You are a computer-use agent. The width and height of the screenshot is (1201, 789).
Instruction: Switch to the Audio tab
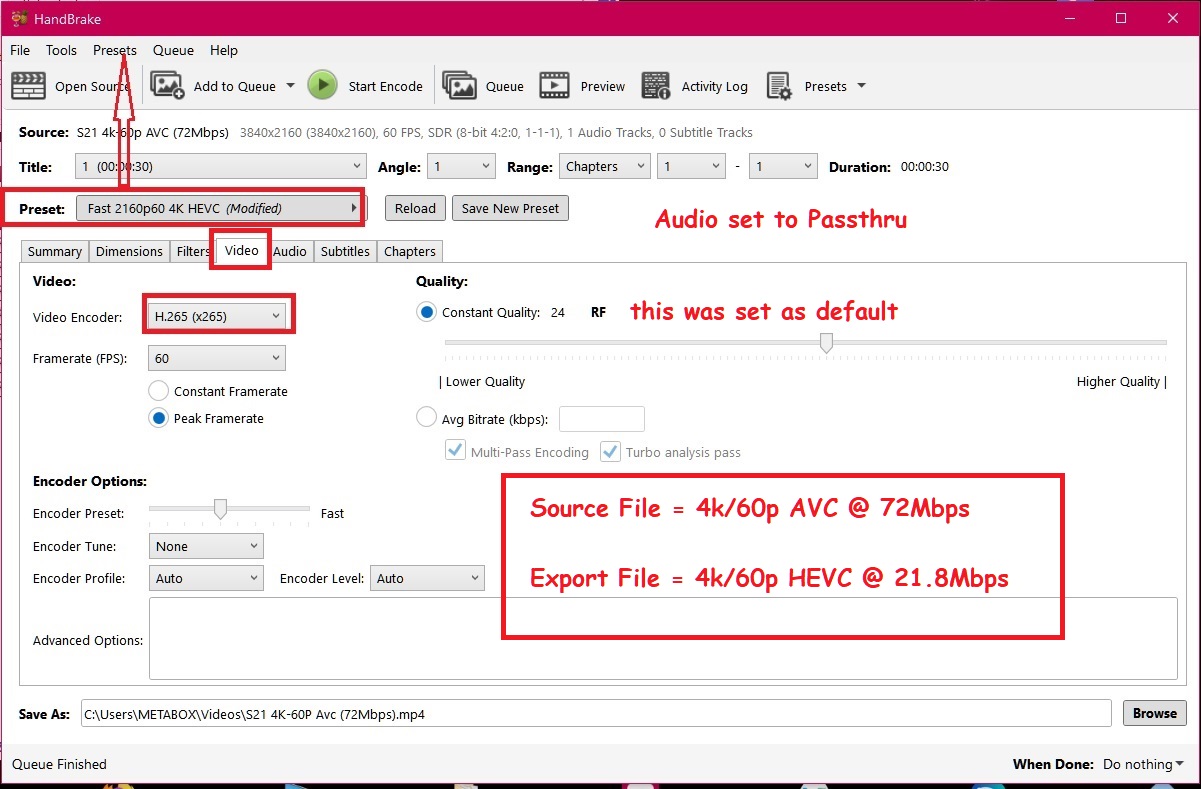coord(290,252)
